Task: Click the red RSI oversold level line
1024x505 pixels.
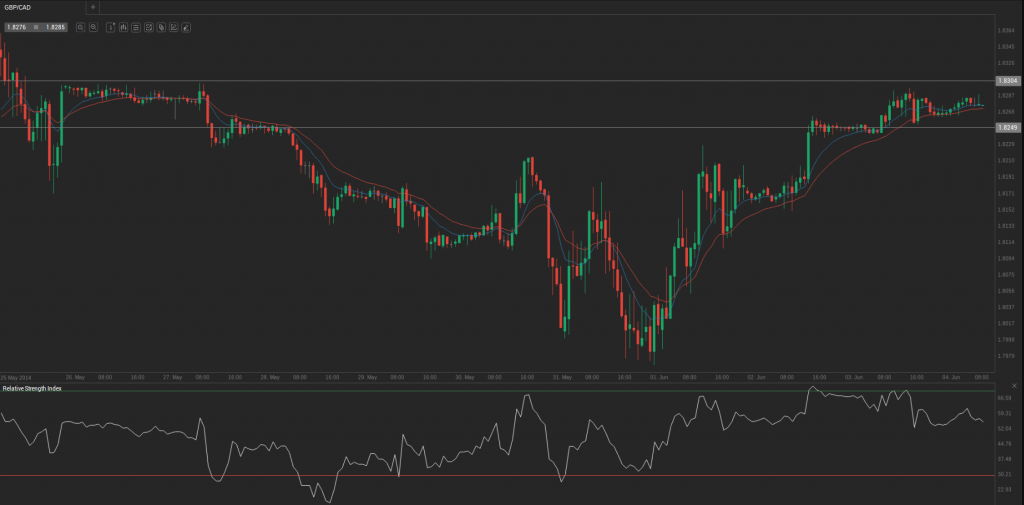Action: 498,476
